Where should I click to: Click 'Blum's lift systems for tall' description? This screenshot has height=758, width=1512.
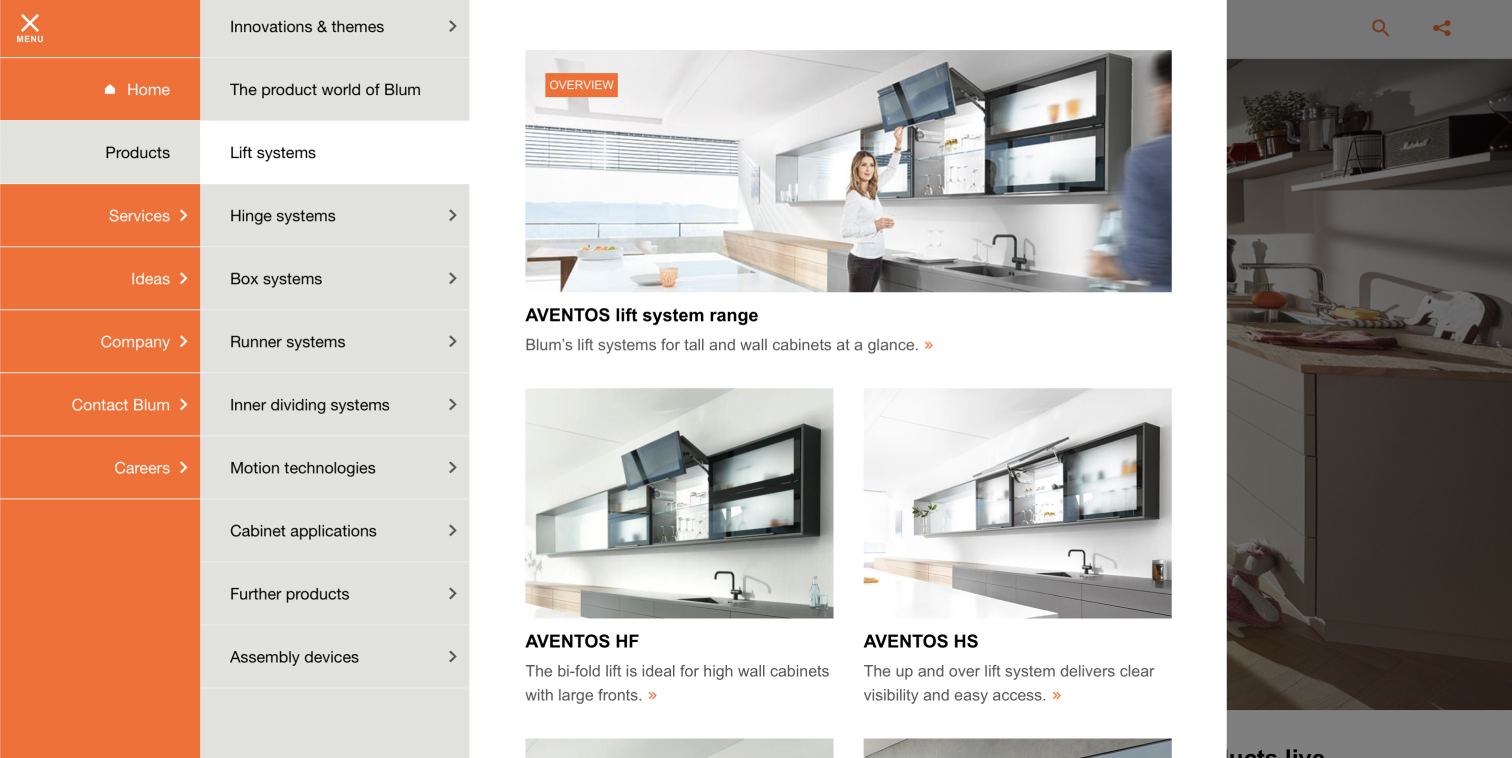point(721,345)
